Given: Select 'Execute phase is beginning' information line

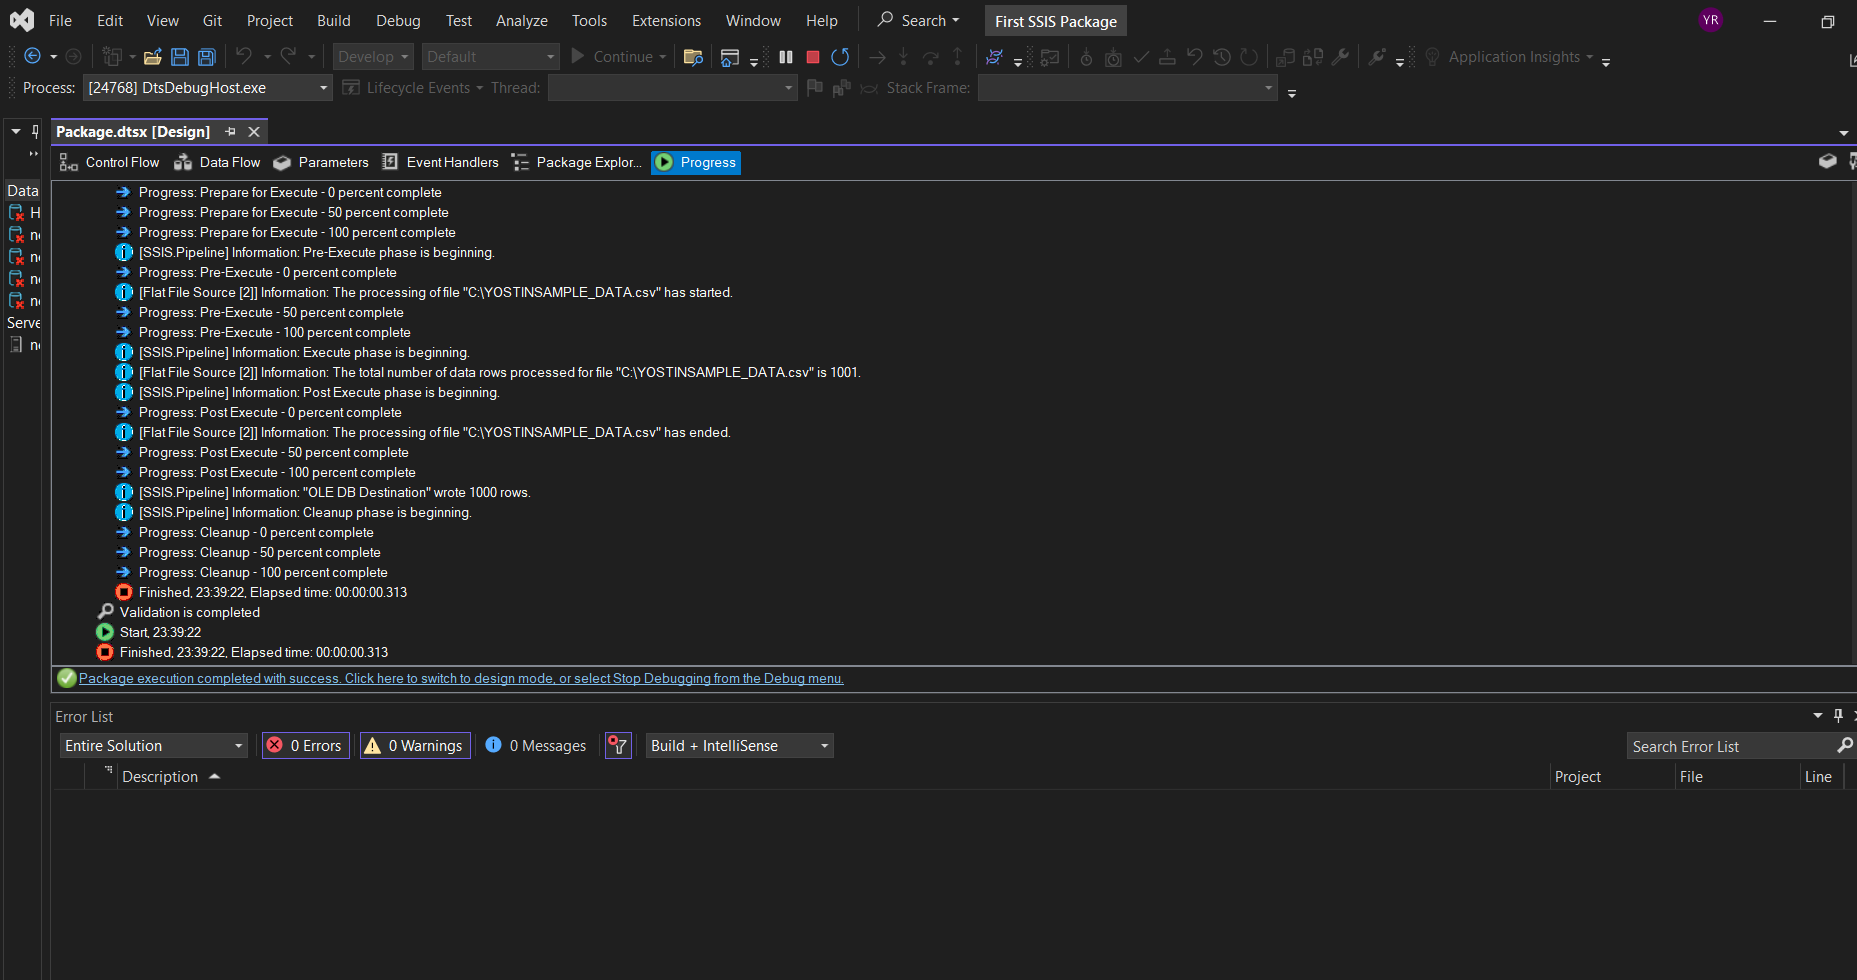Looking at the screenshot, I should point(304,352).
